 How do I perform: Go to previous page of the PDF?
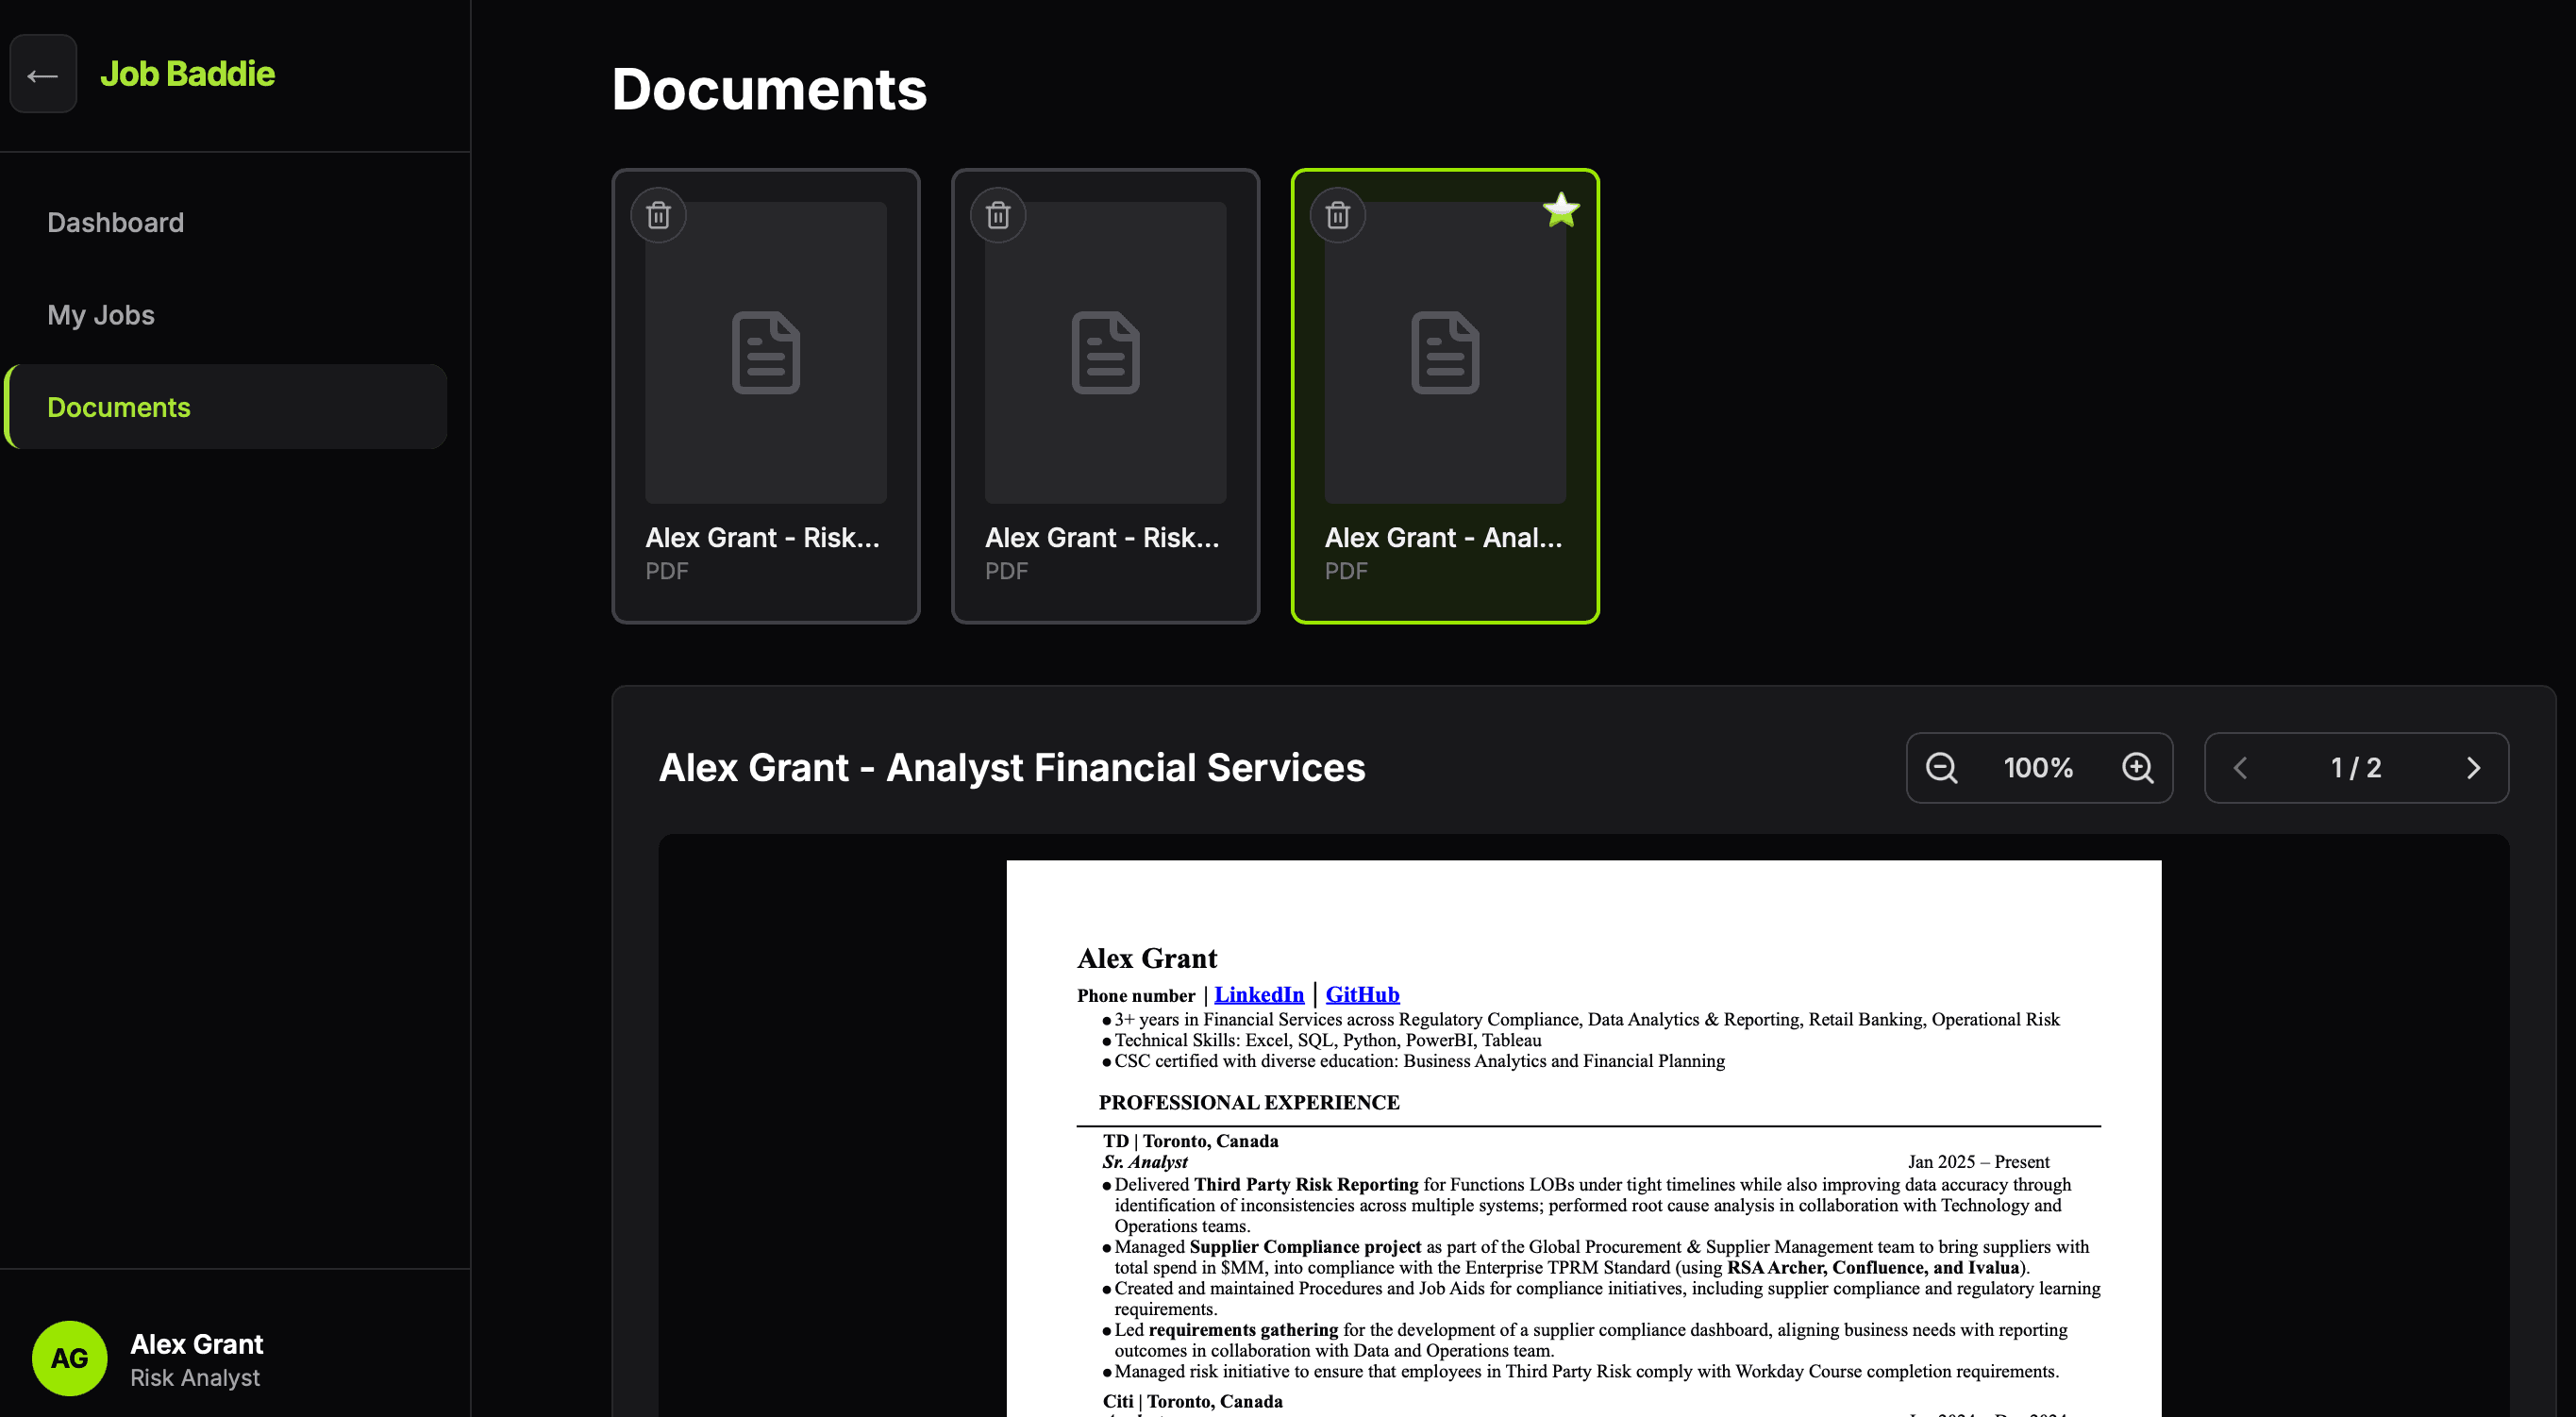pyautogui.click(x=2240, y=768)
